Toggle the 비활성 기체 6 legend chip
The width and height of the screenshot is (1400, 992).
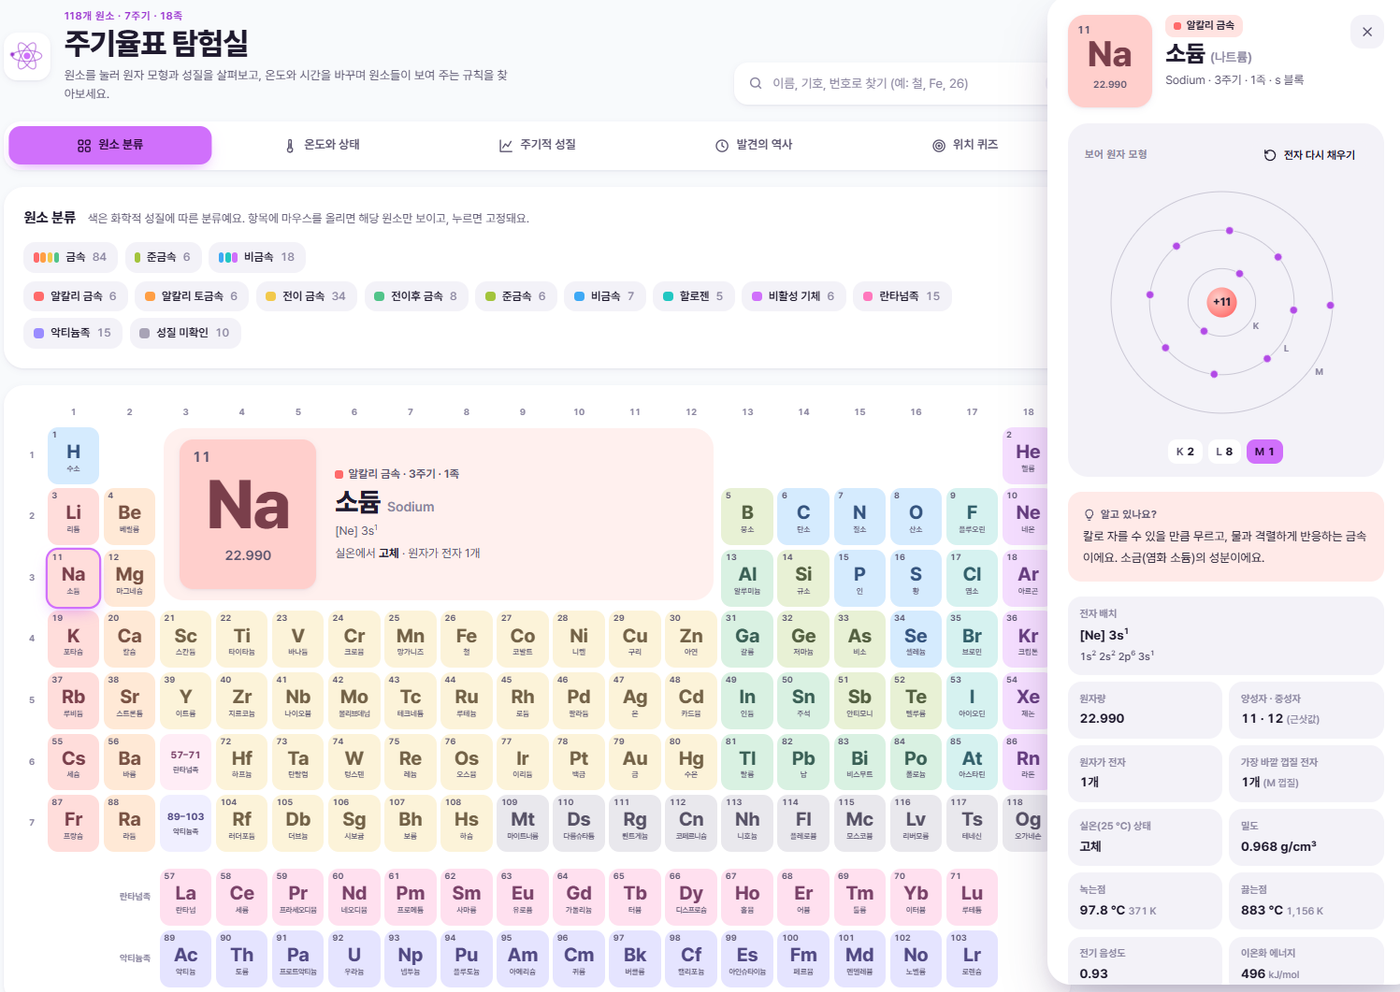click(793, 296)
